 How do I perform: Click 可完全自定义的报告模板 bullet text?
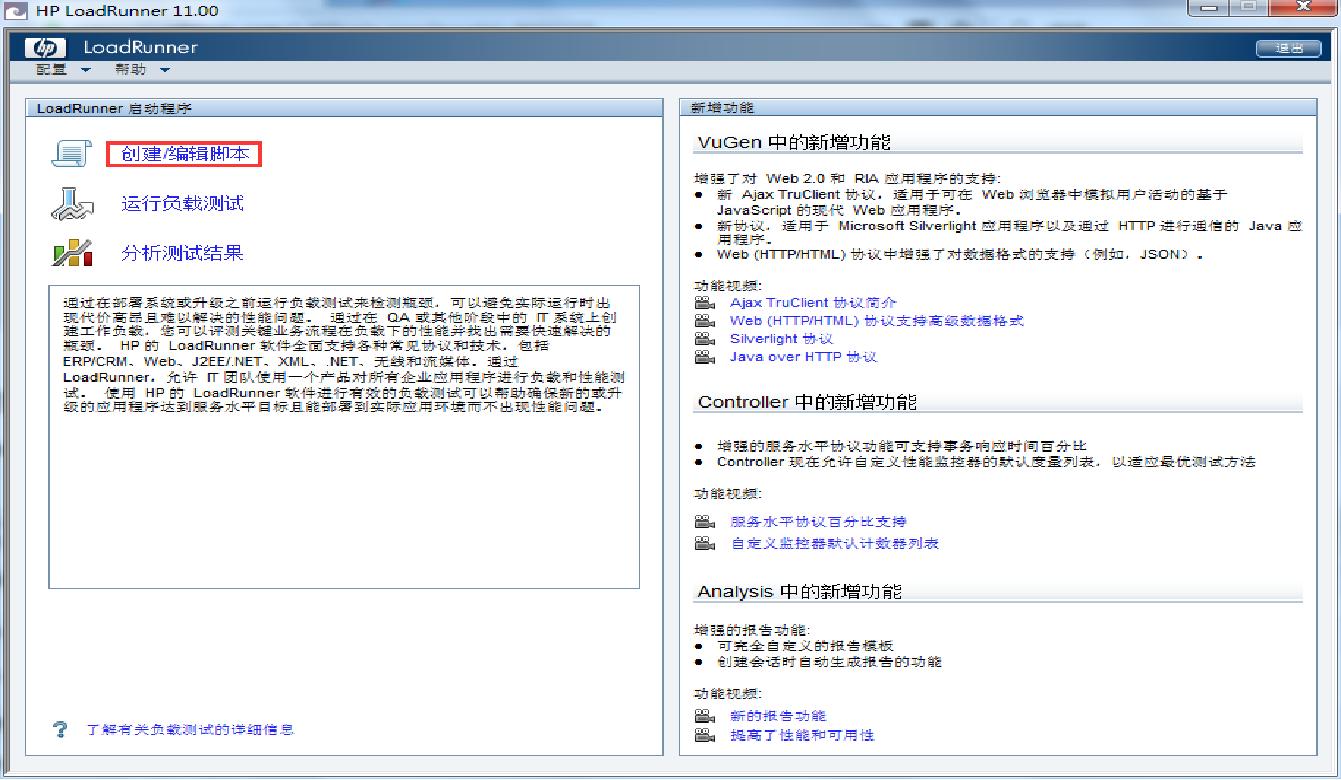[805, 646]
